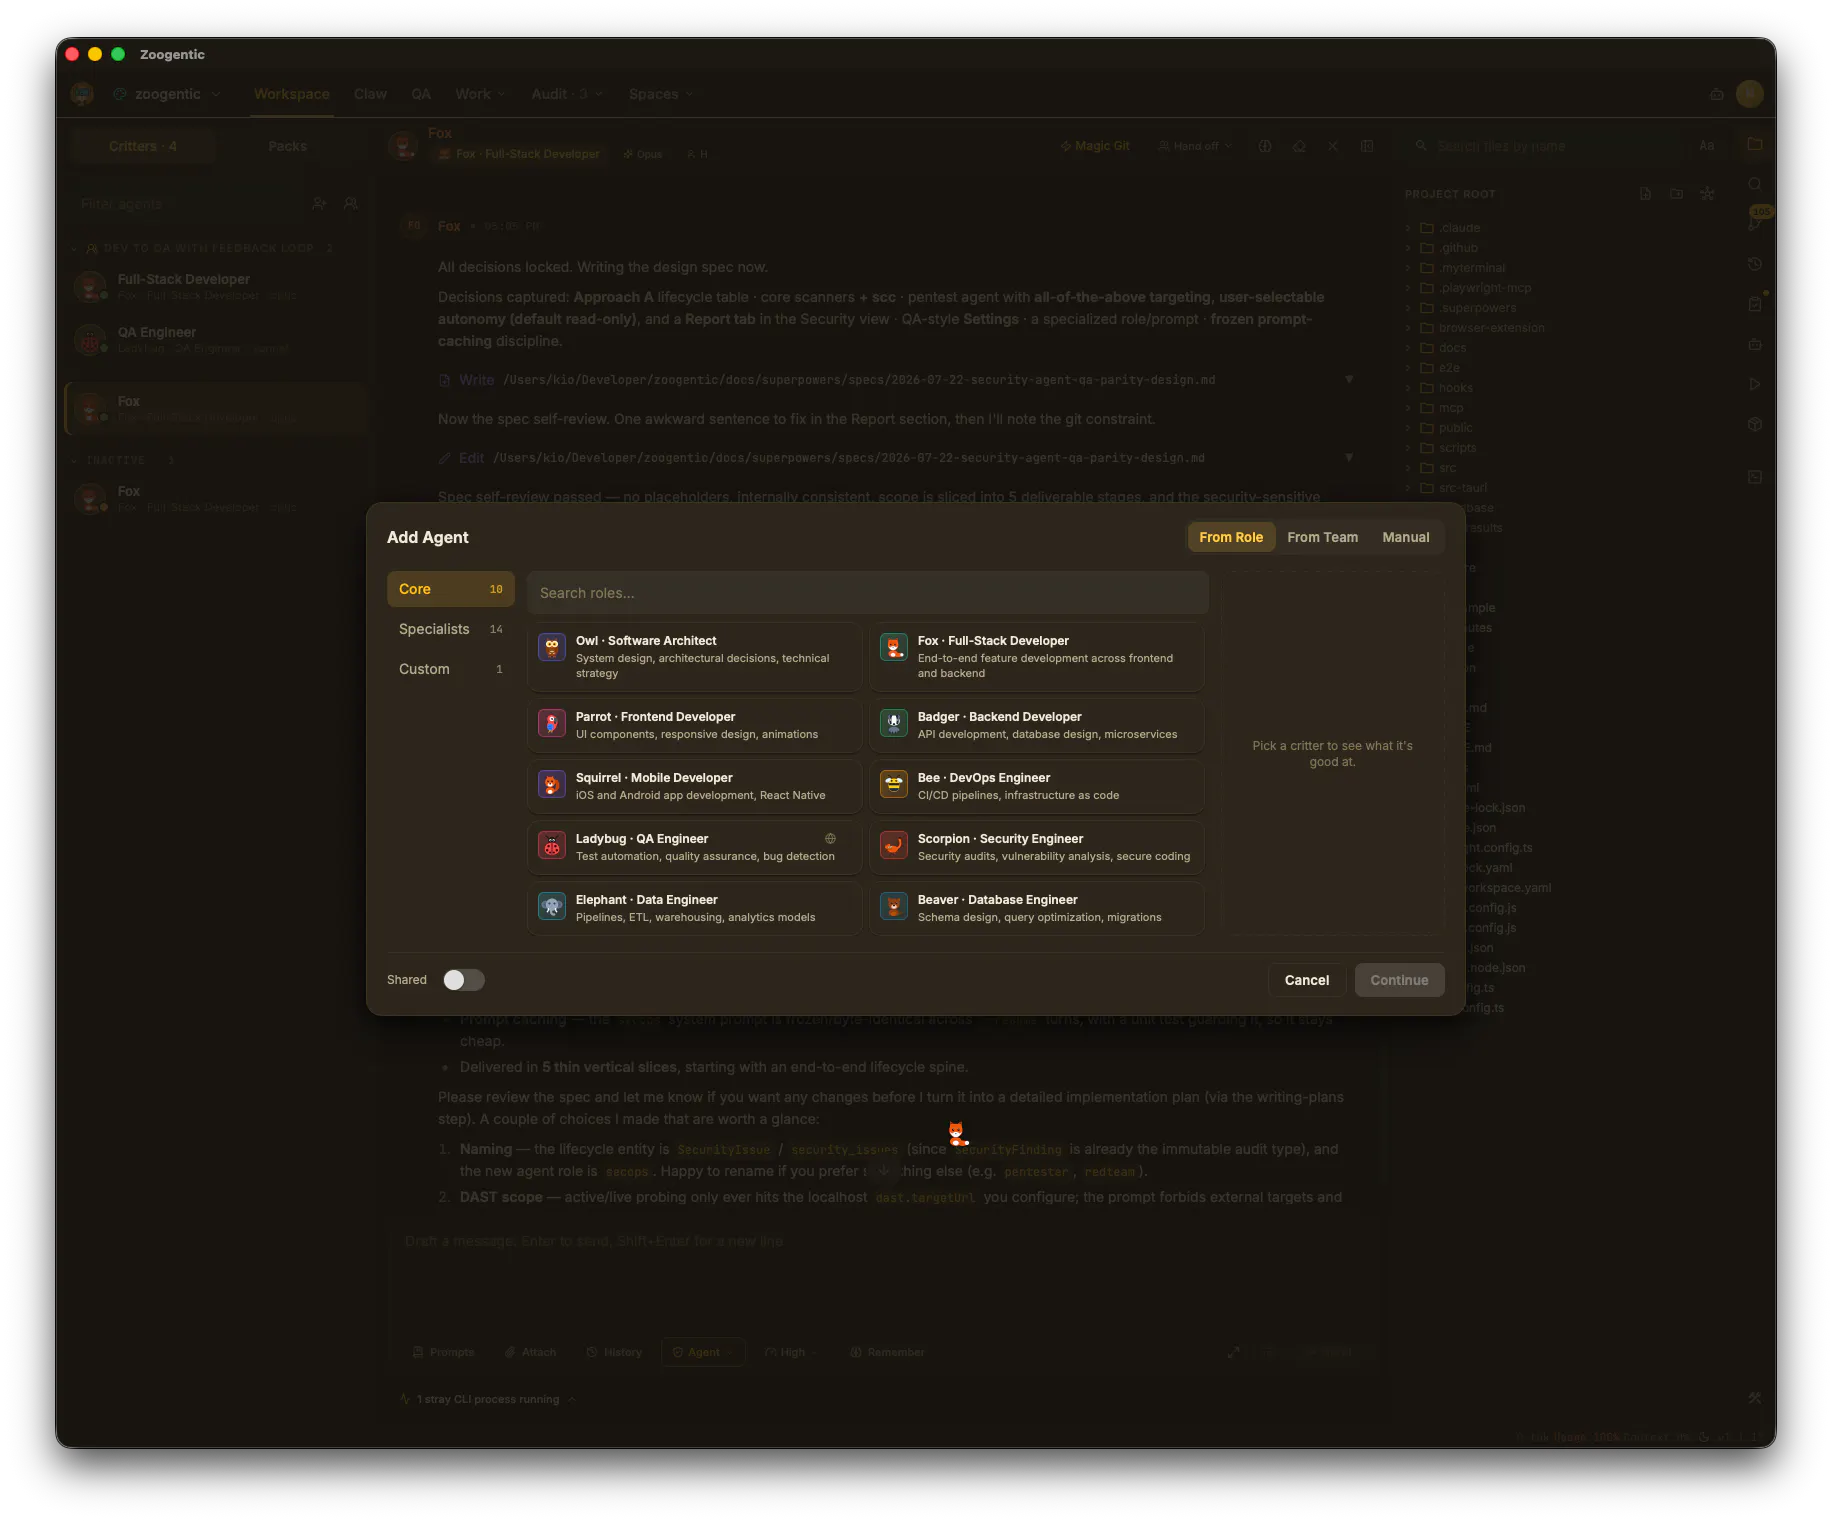The height and width of the screenshot is (1522, 1832).
Task: Focus the Search roles field
Action: point(867,593)
